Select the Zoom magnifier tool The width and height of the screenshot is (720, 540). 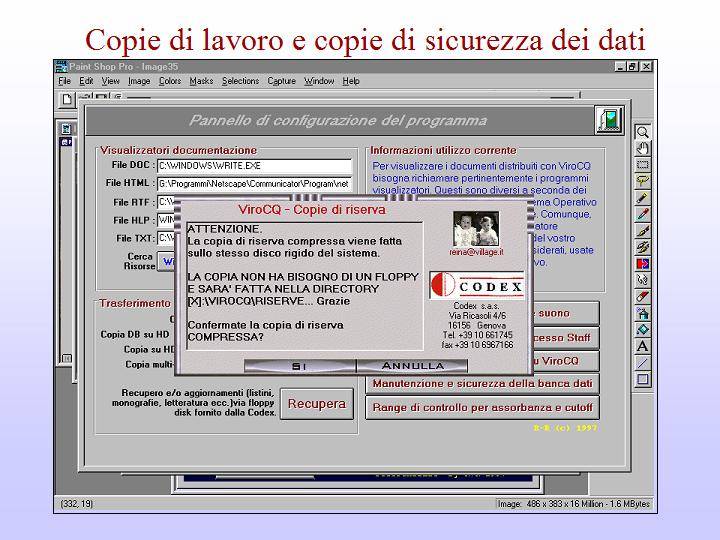tap(642, 132)
